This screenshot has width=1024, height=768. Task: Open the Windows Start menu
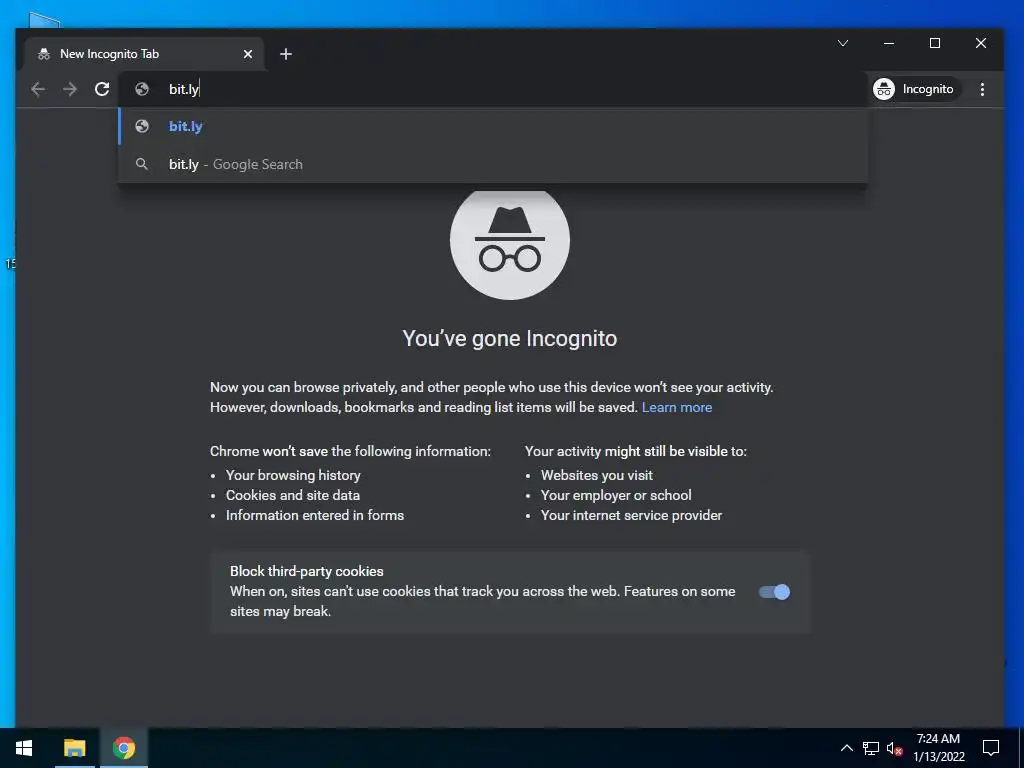click(x=24, y=748)
